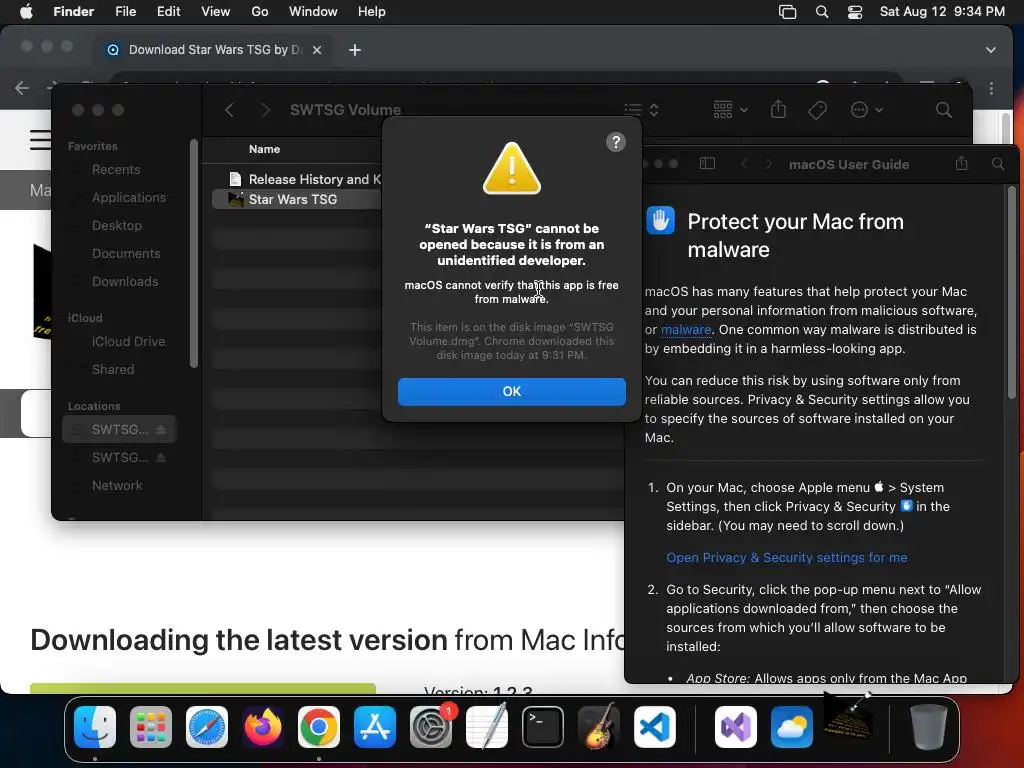Open GarageBand from the Dock

point(599,727)
